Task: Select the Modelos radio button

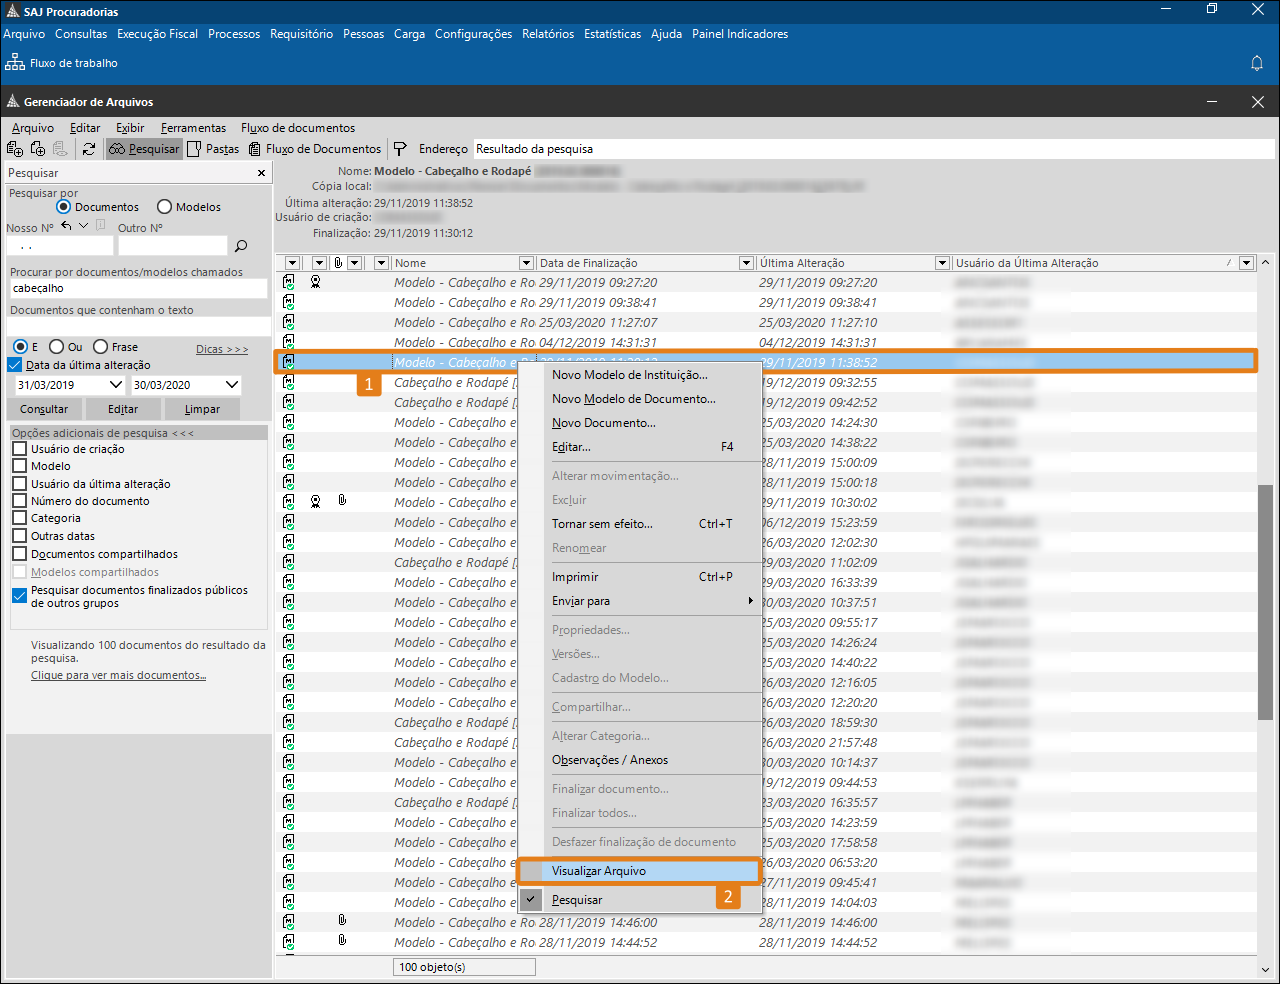Action: (x=165, y=207)
